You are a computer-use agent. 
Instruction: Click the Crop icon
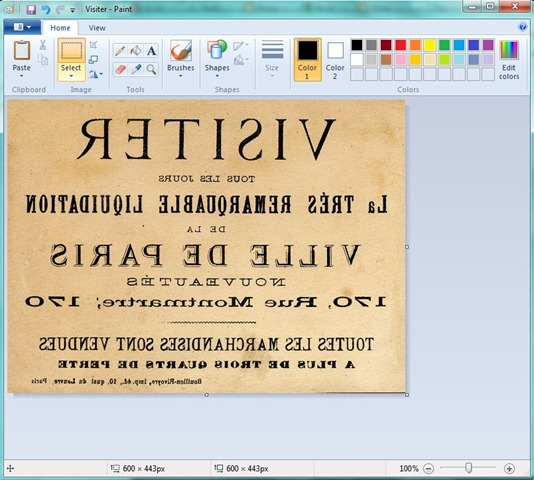pyautogui.click(x=93, y=45)
